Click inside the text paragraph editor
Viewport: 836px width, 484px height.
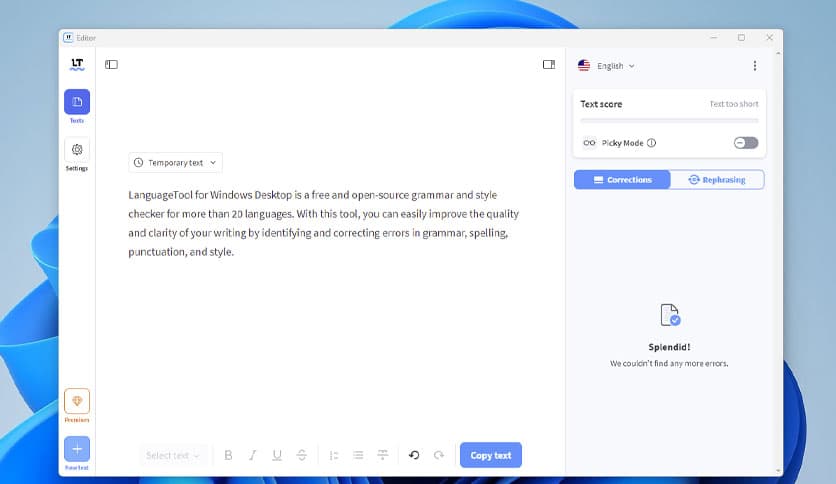click(x=323, y=223)
